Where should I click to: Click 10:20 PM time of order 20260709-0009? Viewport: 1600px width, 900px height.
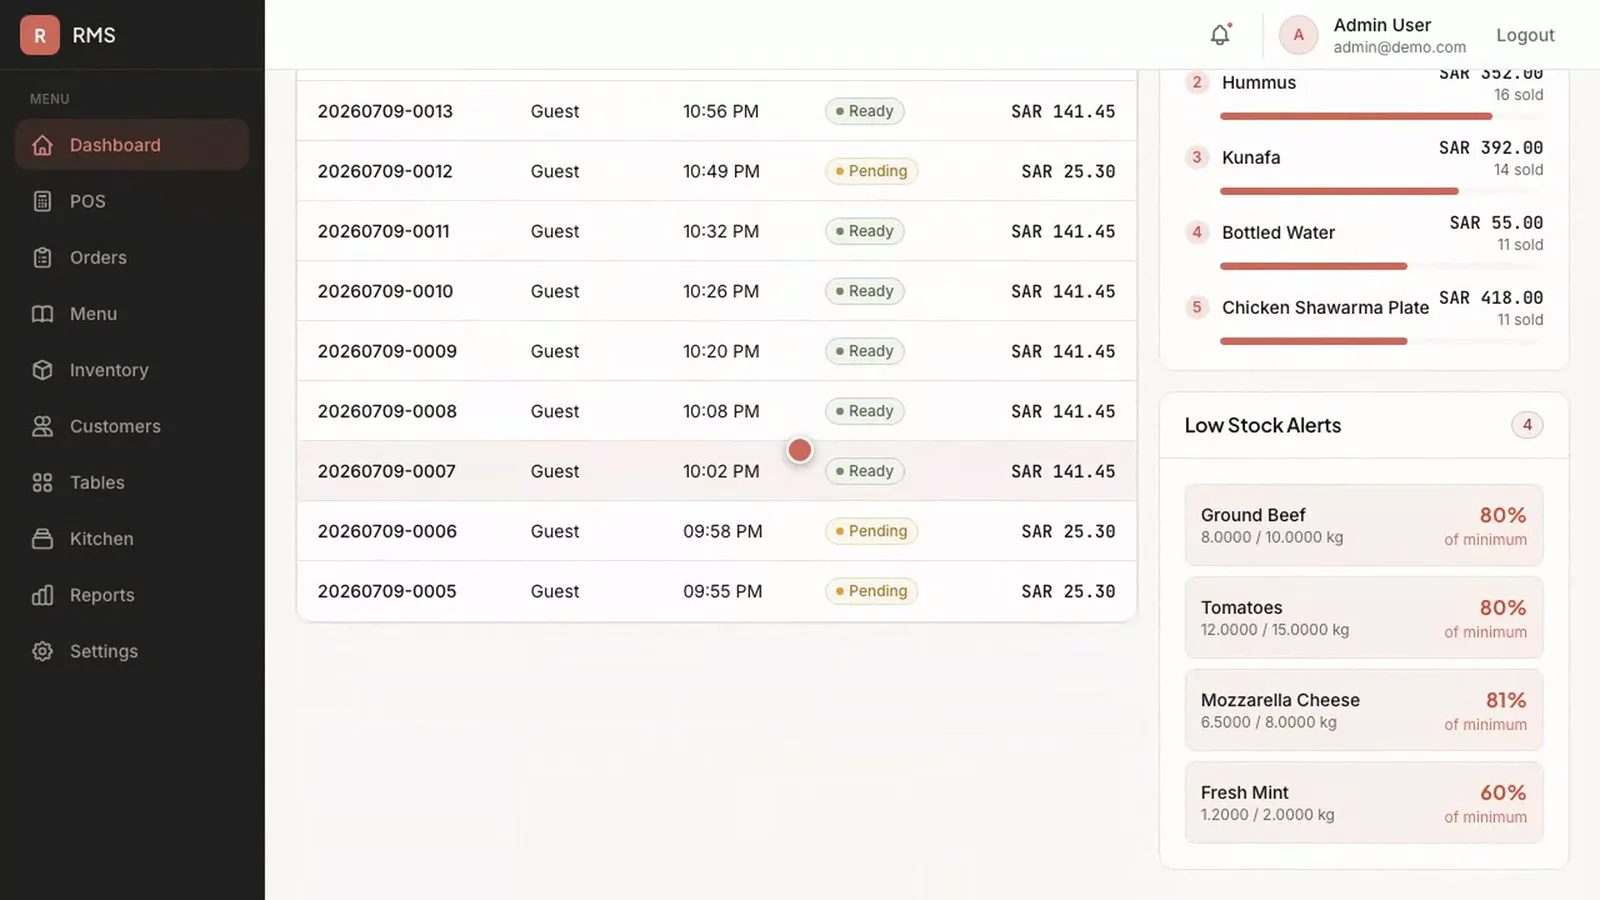coord(721,351)
